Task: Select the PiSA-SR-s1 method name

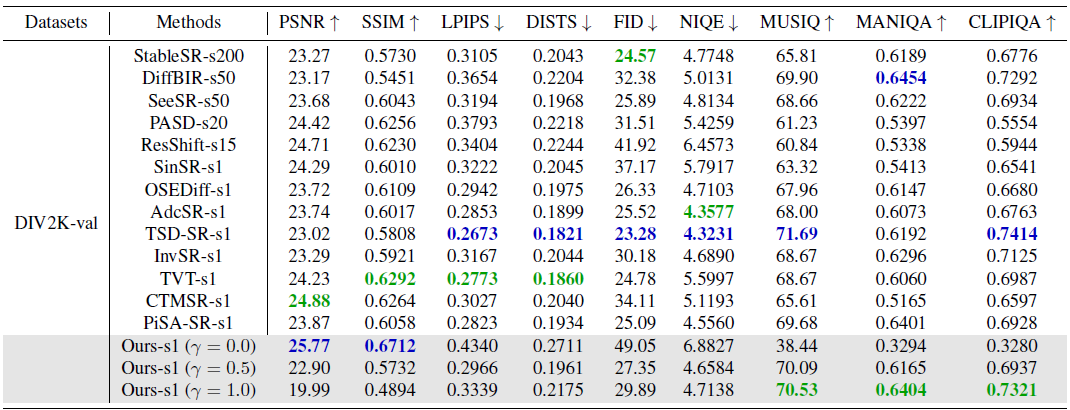Action: (x=189, y=323)
